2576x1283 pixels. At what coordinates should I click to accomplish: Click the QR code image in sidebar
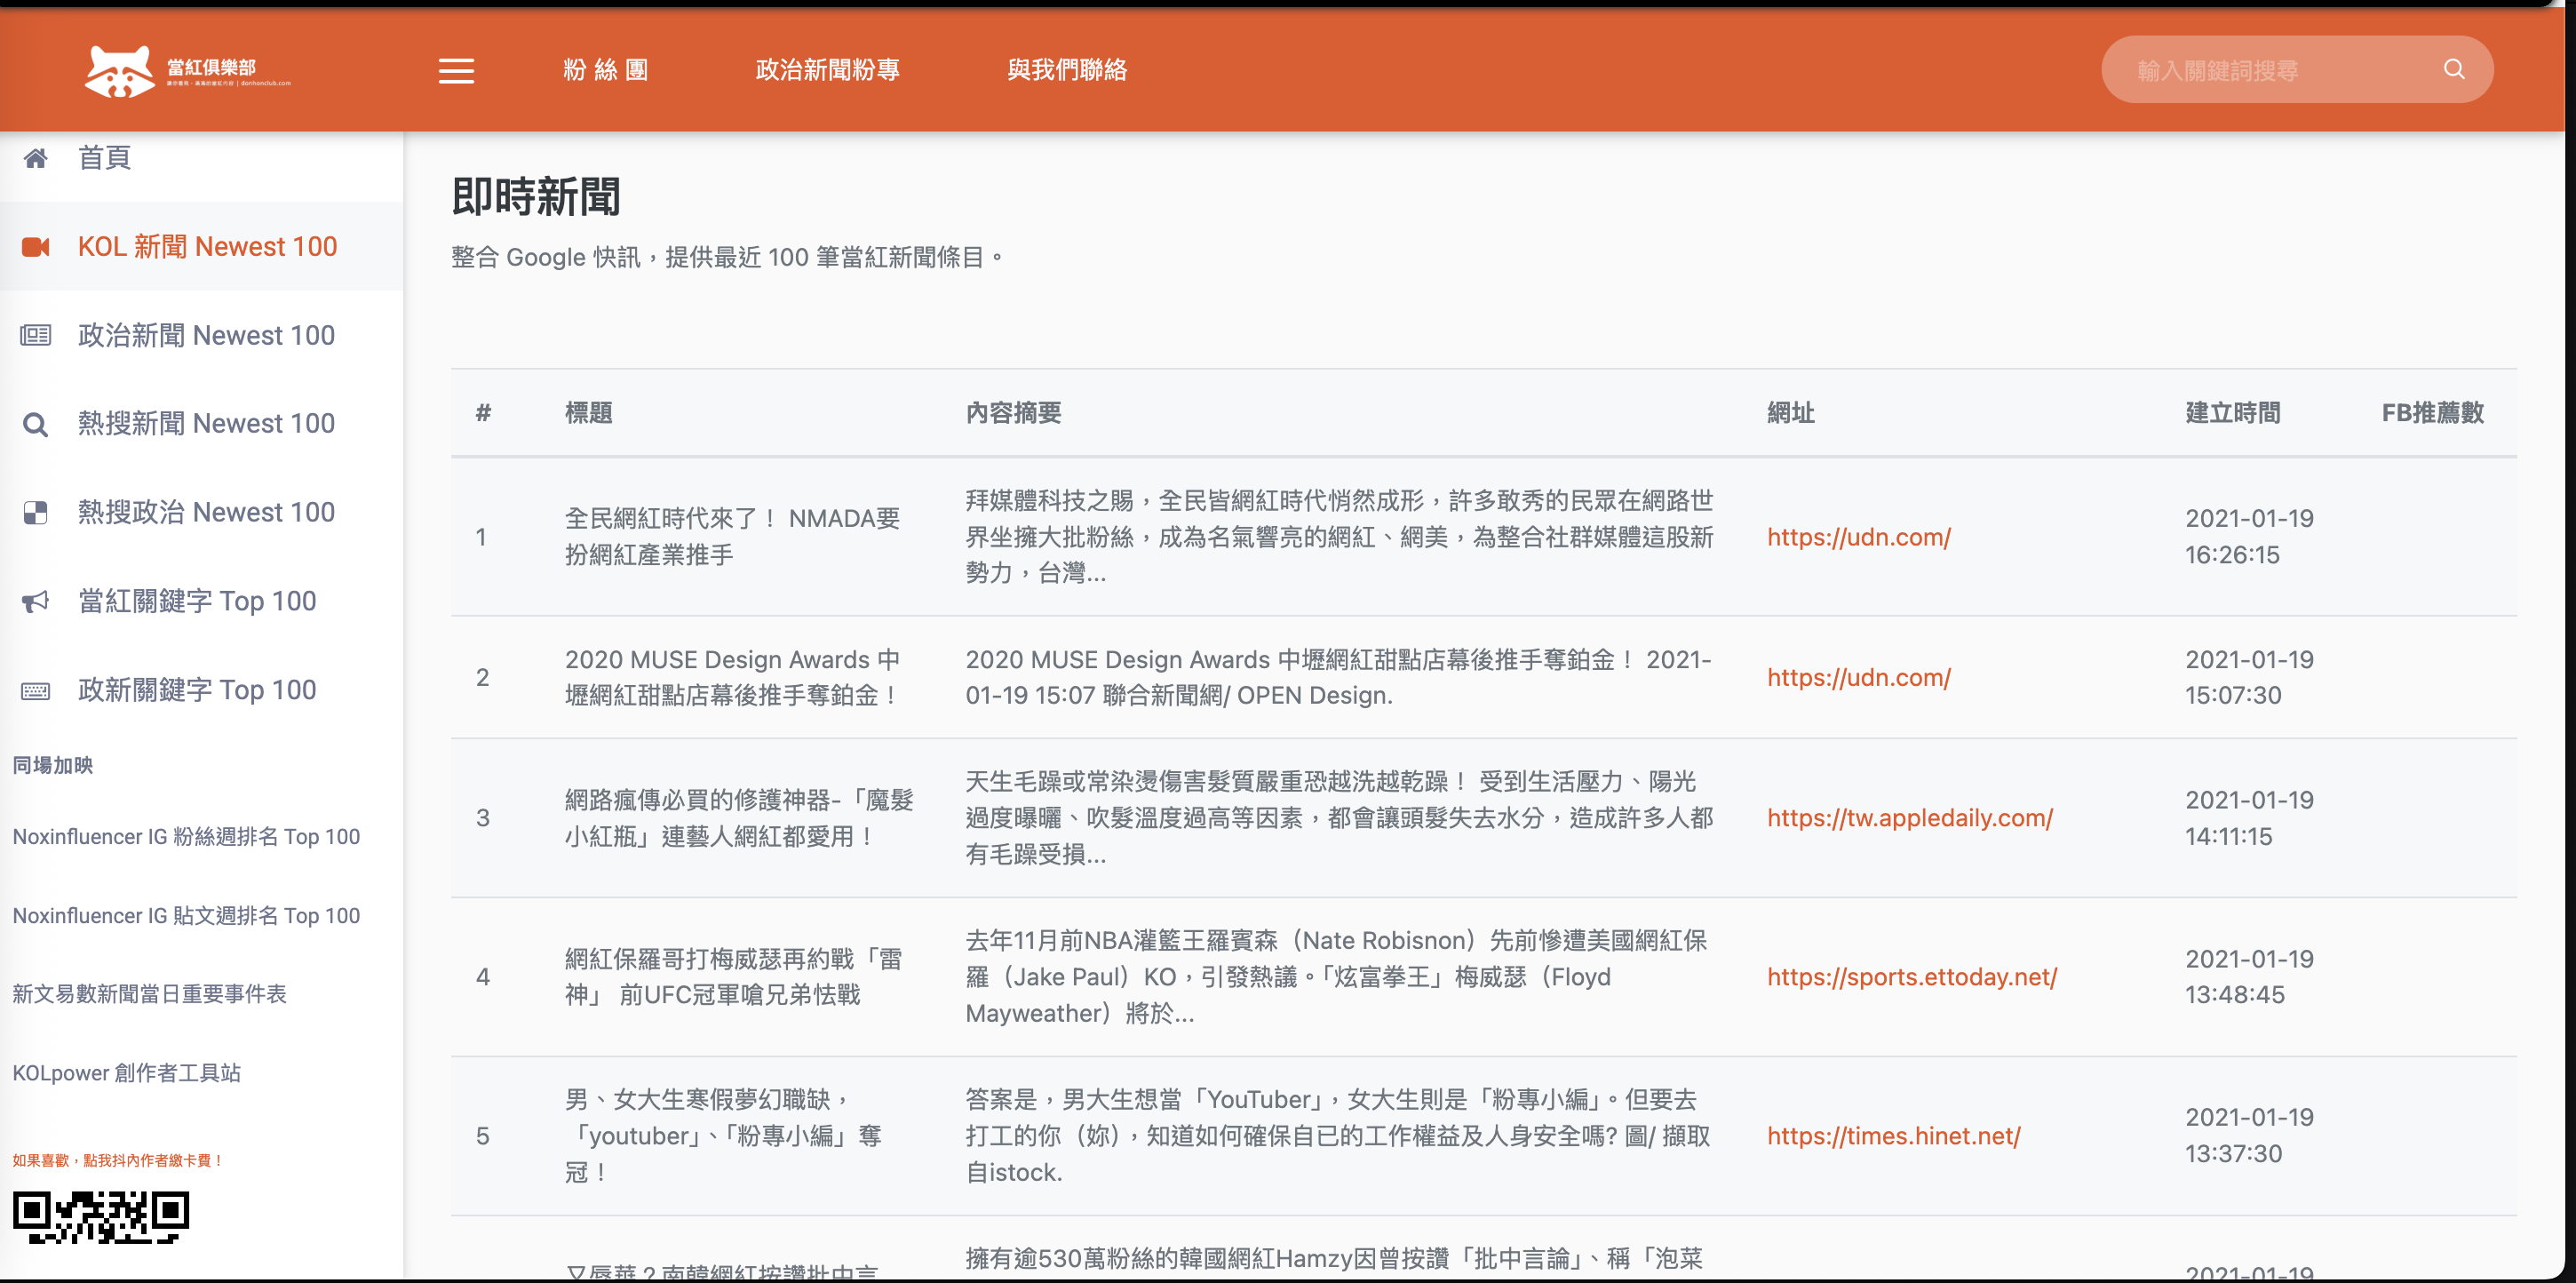[101, 1217]
